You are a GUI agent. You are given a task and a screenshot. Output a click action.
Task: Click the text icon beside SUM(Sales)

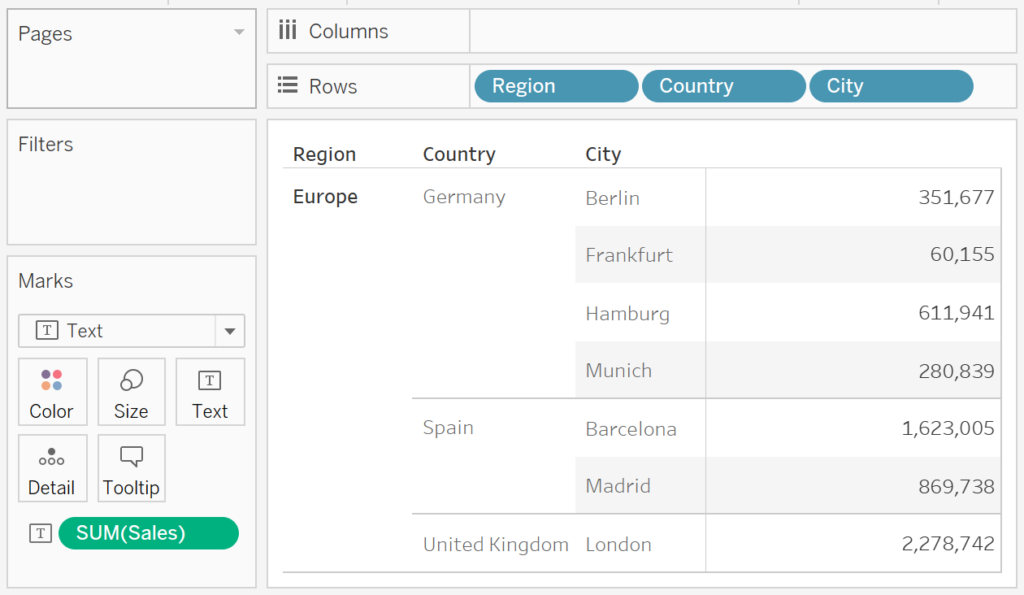point(40,533)
